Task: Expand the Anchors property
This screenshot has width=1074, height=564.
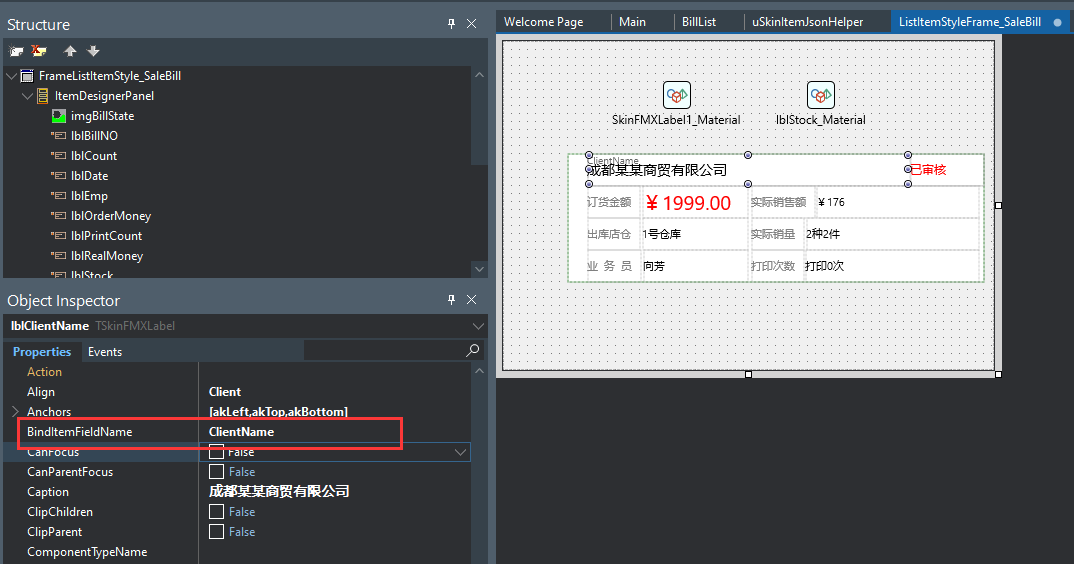Action: [15, 411]
